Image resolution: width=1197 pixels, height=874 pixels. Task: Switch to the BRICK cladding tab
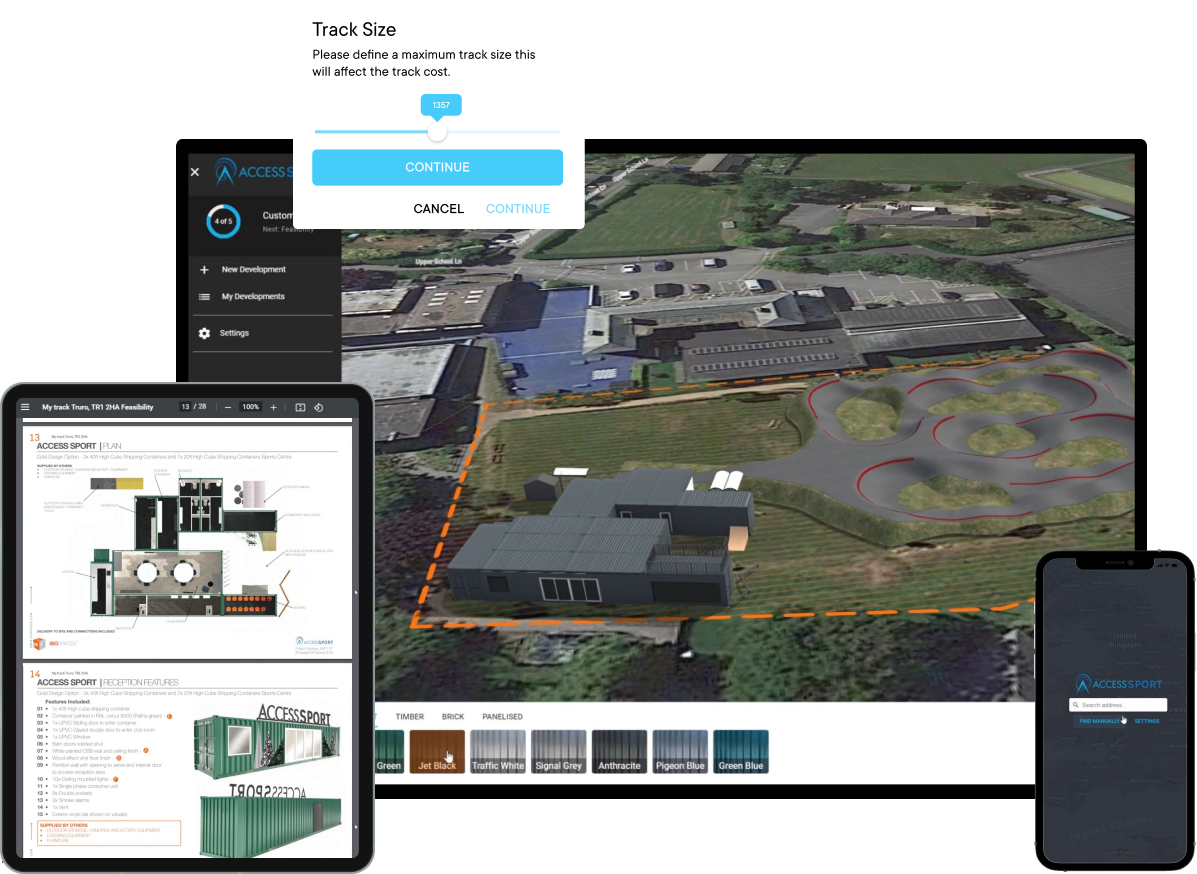[x=453, y=717]
